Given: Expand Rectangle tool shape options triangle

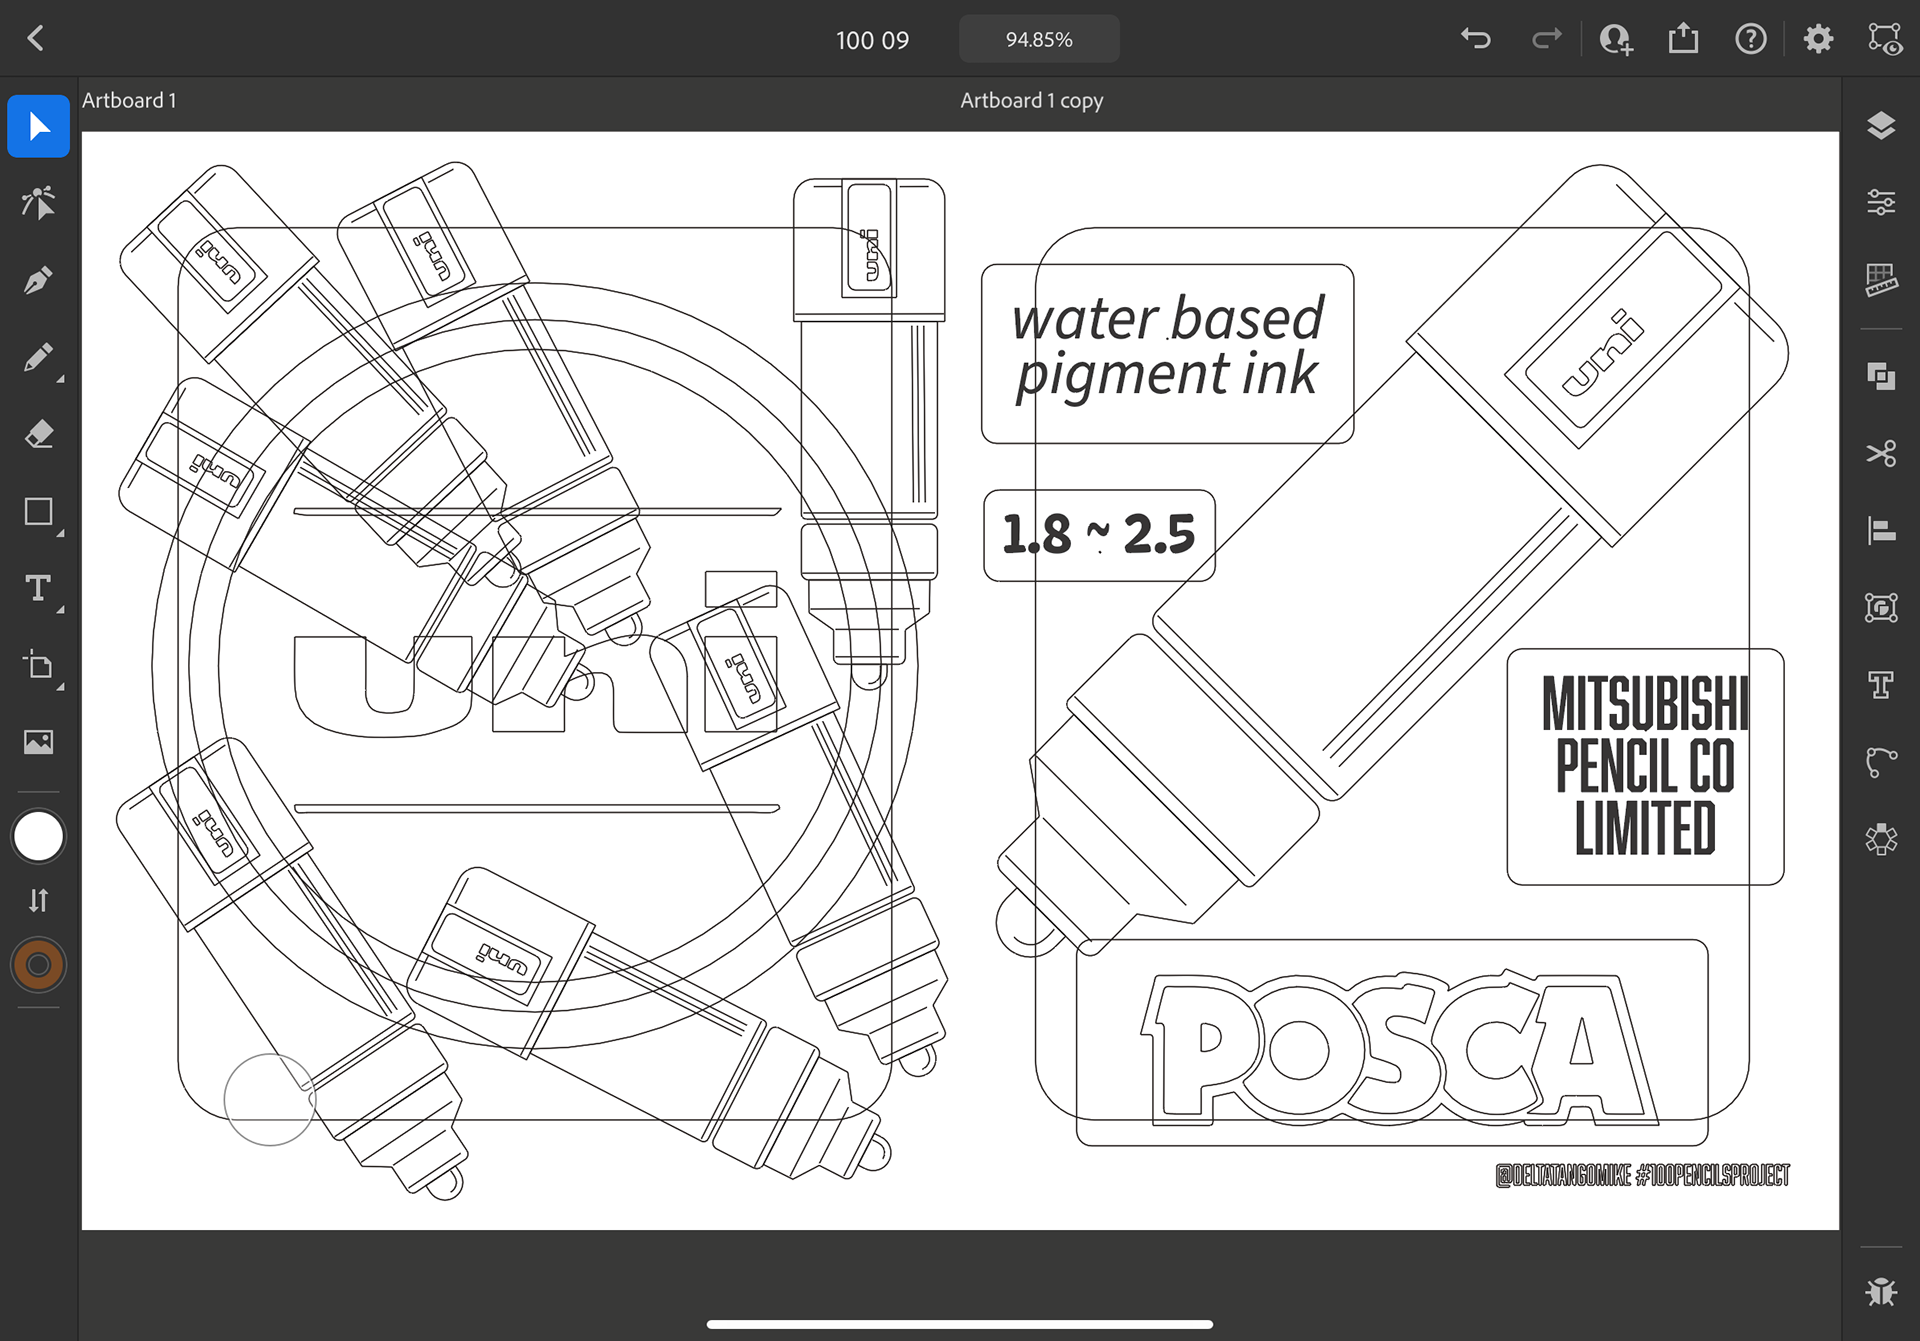Looking at the screenshot, I should point(60,533).
